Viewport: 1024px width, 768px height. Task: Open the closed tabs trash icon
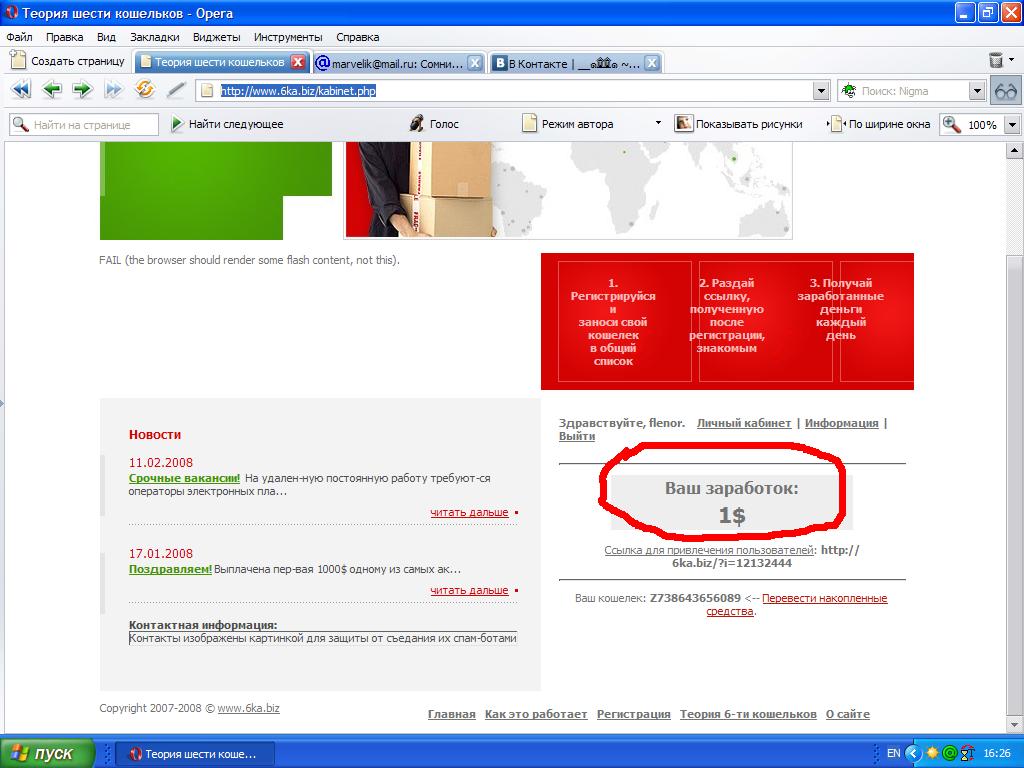click(996, 61)
